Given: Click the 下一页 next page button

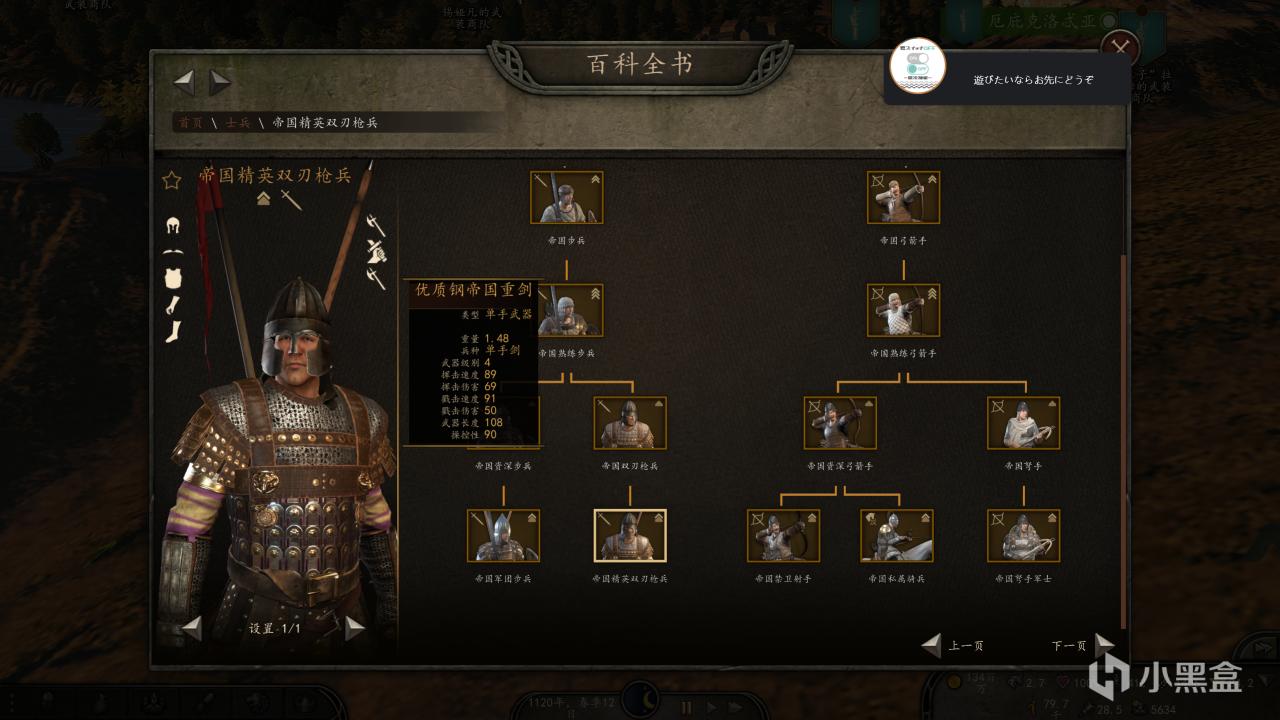Looking at the screenshot, I should [1082, 646].
